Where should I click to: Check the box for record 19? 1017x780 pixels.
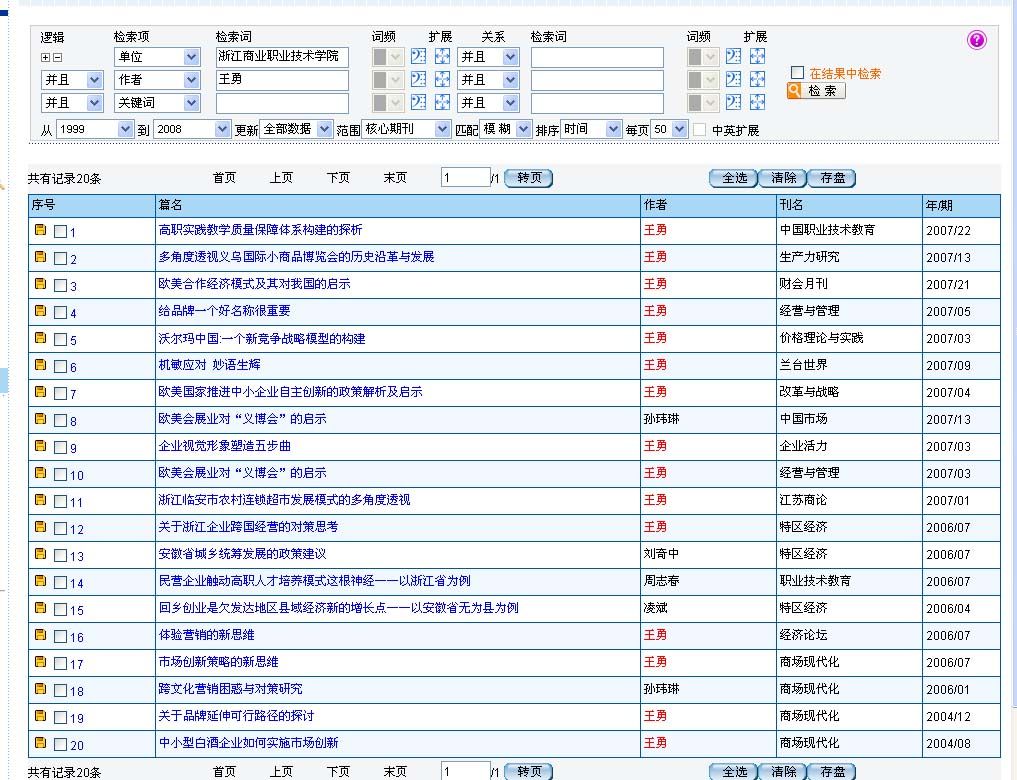(x=60, y=718)
